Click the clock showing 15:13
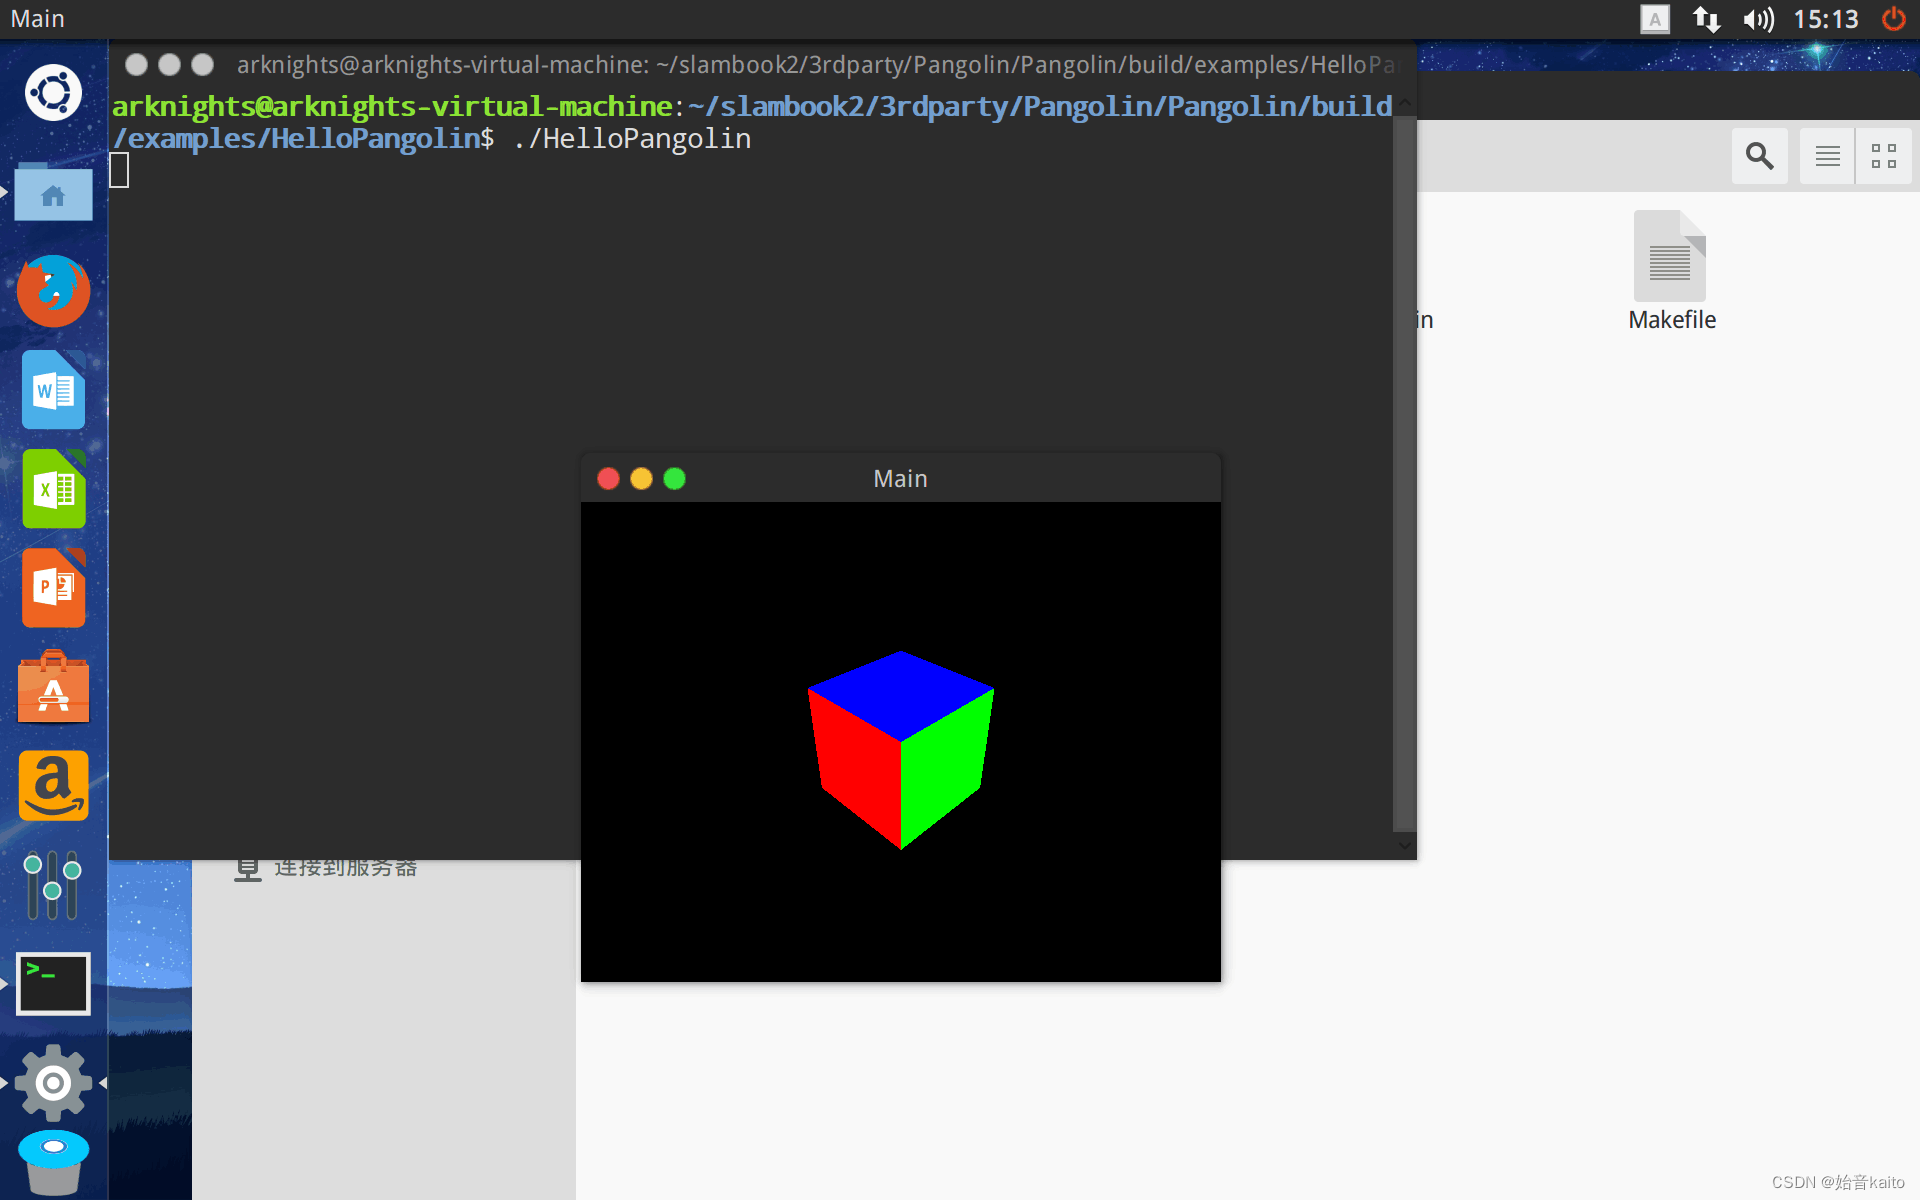The width and height of the screenshot is (1920, 1200). (1825, 19)
